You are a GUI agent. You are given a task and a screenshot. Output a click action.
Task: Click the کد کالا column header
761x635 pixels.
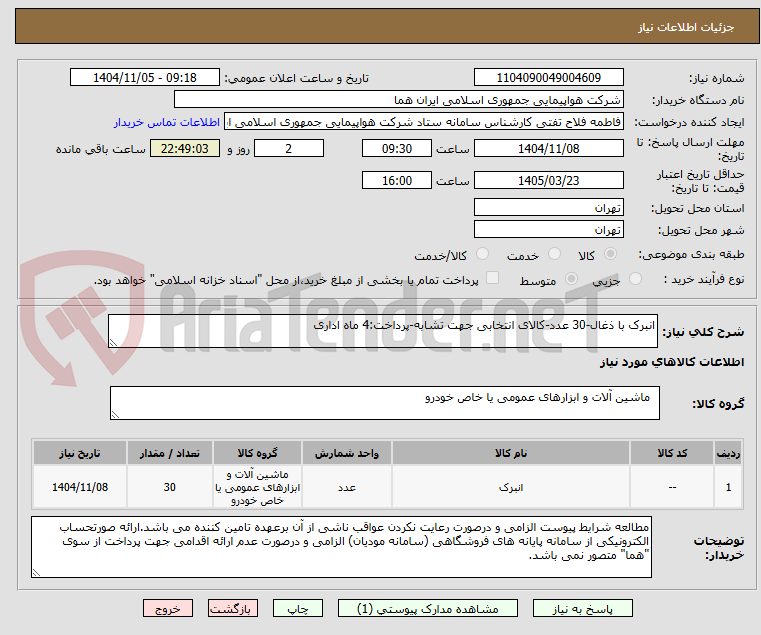[672, 453]
